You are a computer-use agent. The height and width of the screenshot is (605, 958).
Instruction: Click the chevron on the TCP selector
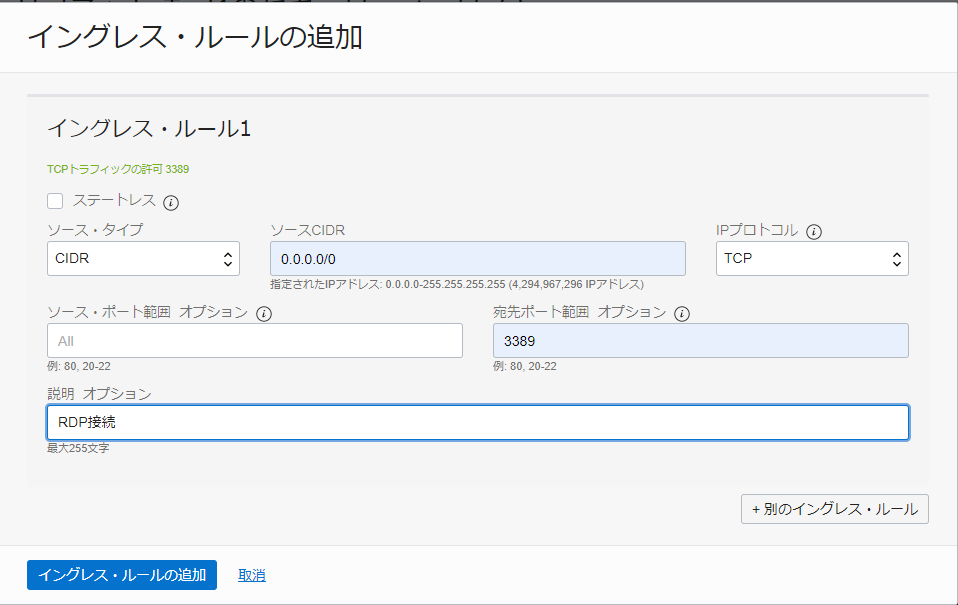click(896, 258)
